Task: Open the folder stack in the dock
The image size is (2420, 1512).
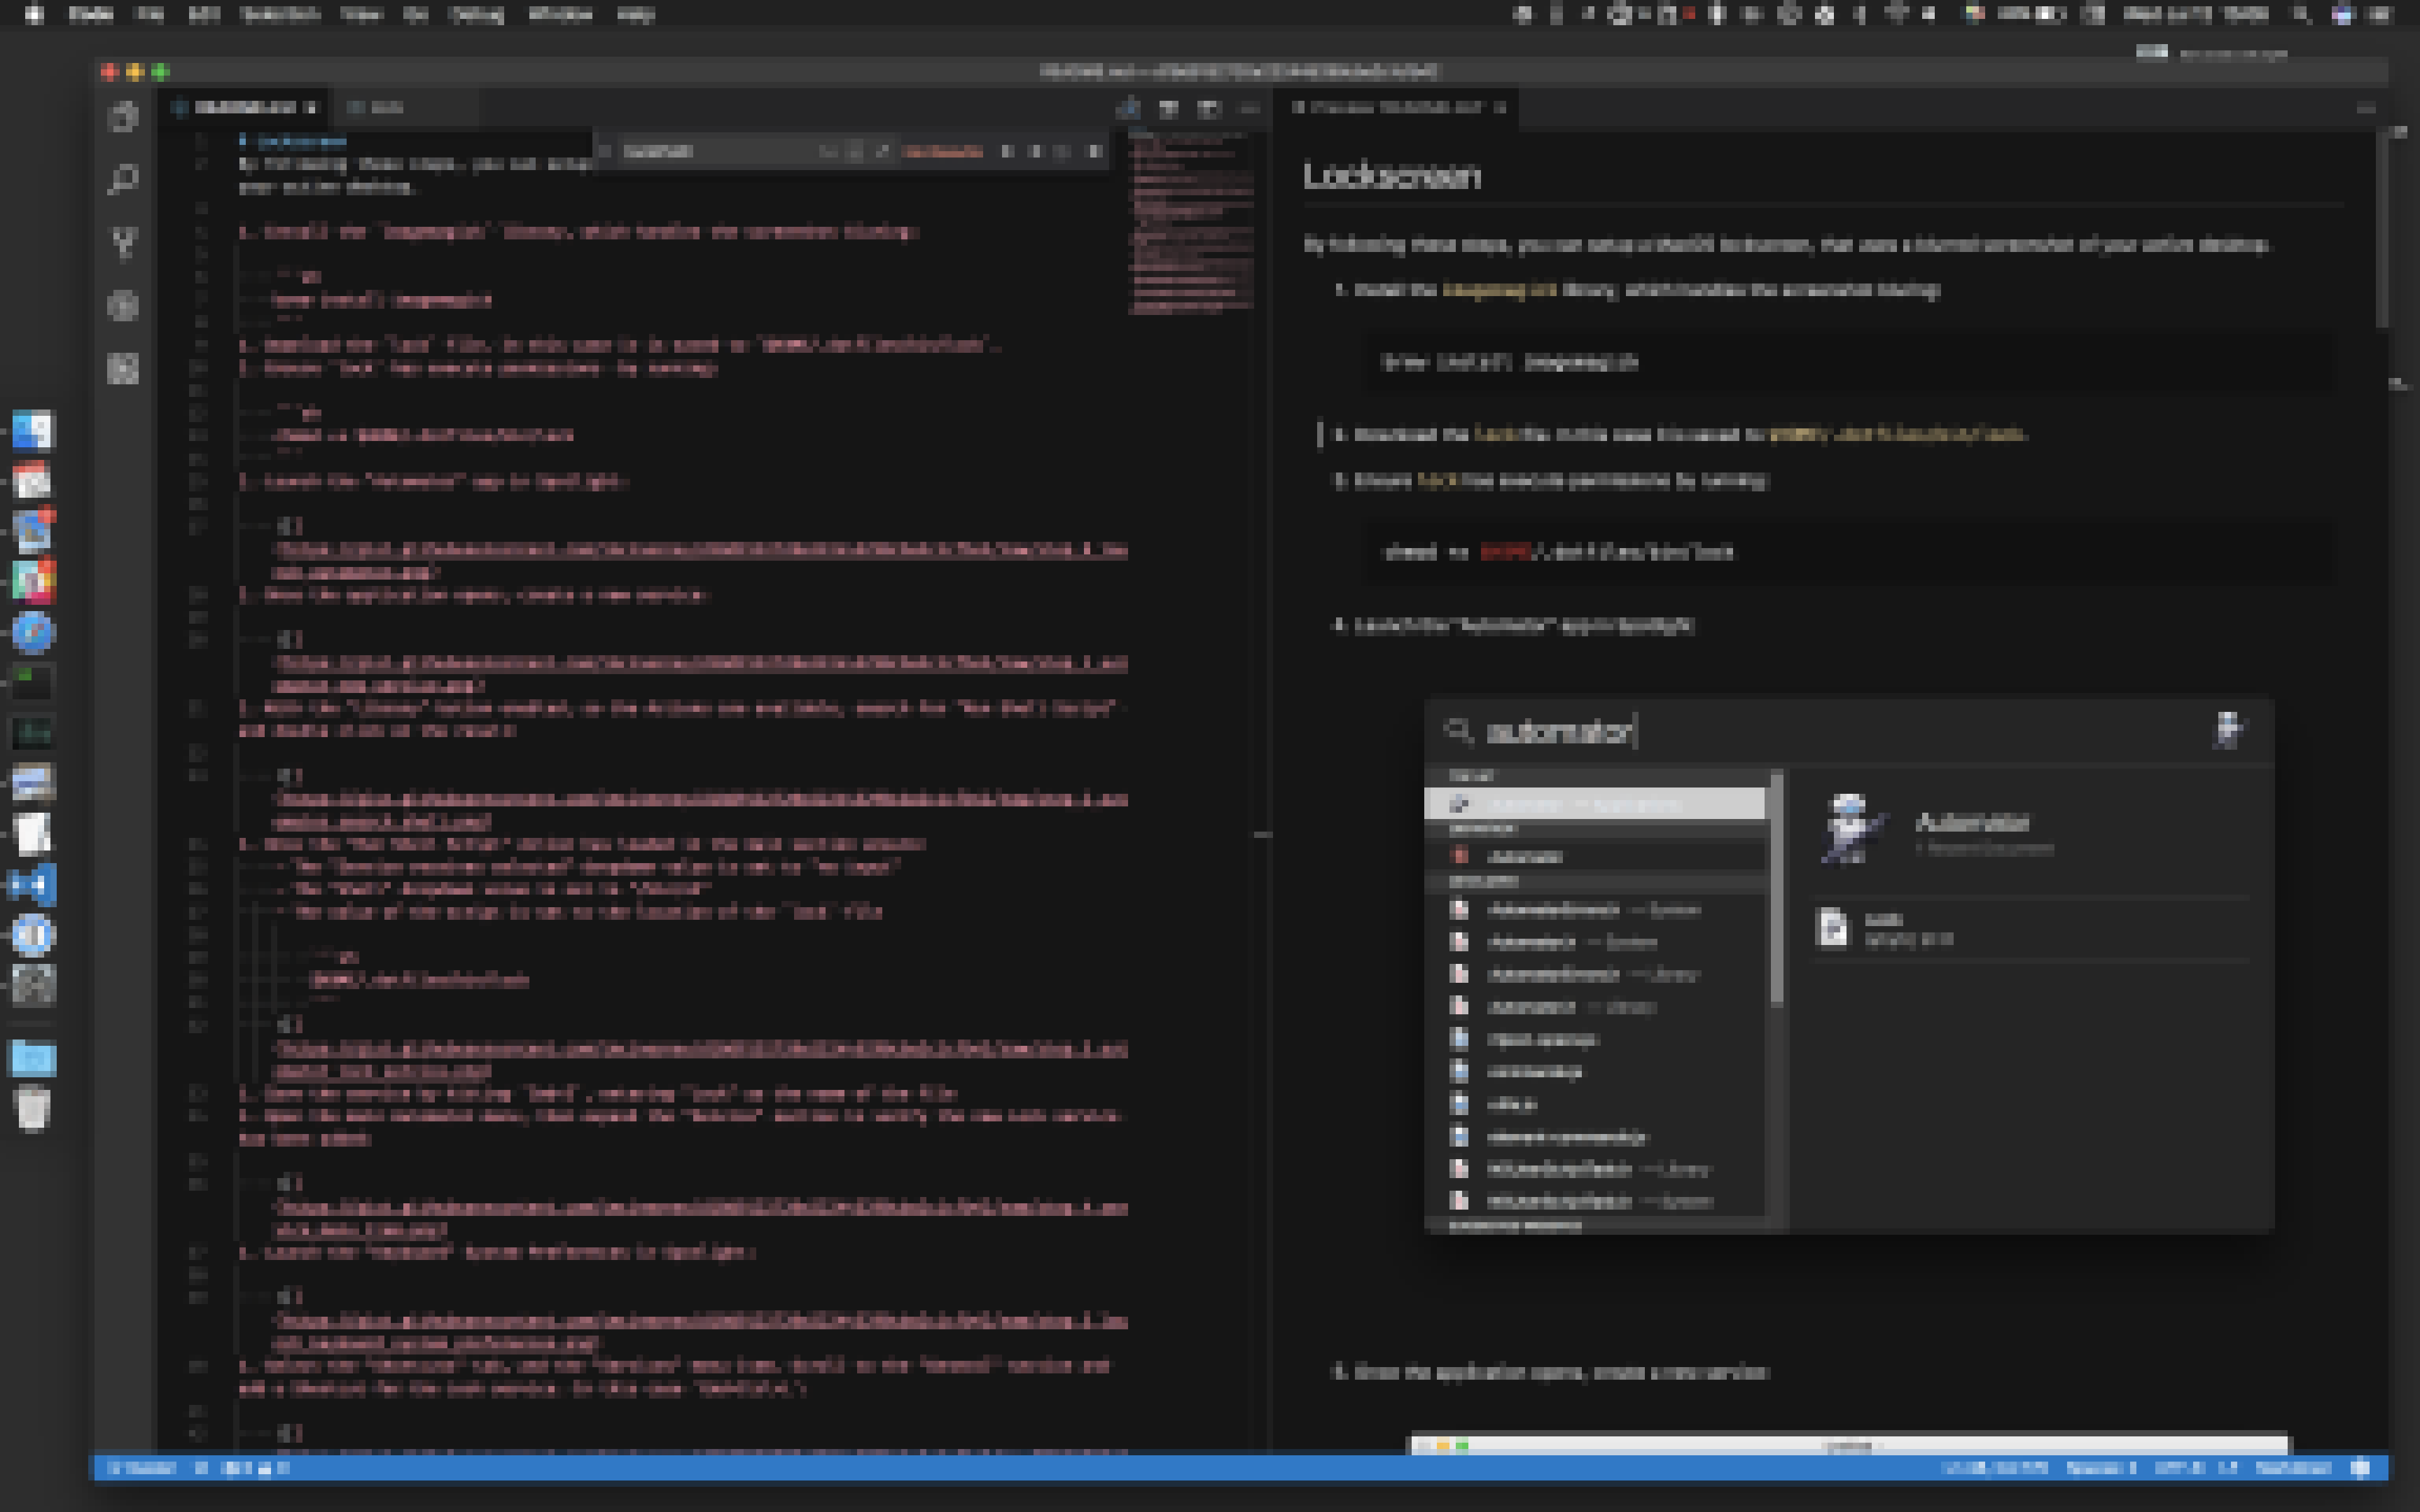Action: (32, 1058)
